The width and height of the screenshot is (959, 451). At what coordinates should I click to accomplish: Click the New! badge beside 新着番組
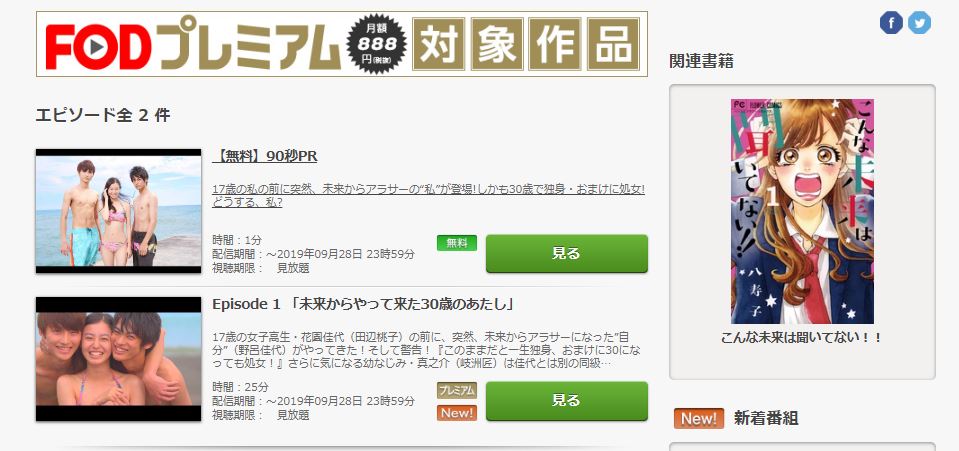pyautogui.click(x=699, y=419)
